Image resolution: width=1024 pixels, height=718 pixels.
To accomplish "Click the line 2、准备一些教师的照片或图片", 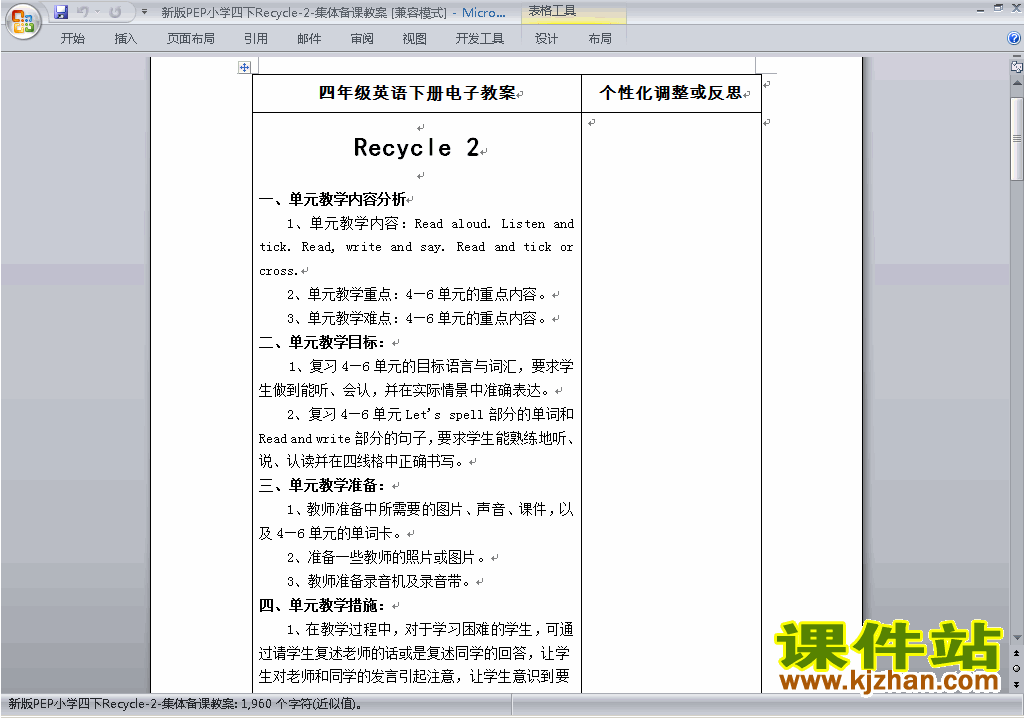I will click(387, 557).
